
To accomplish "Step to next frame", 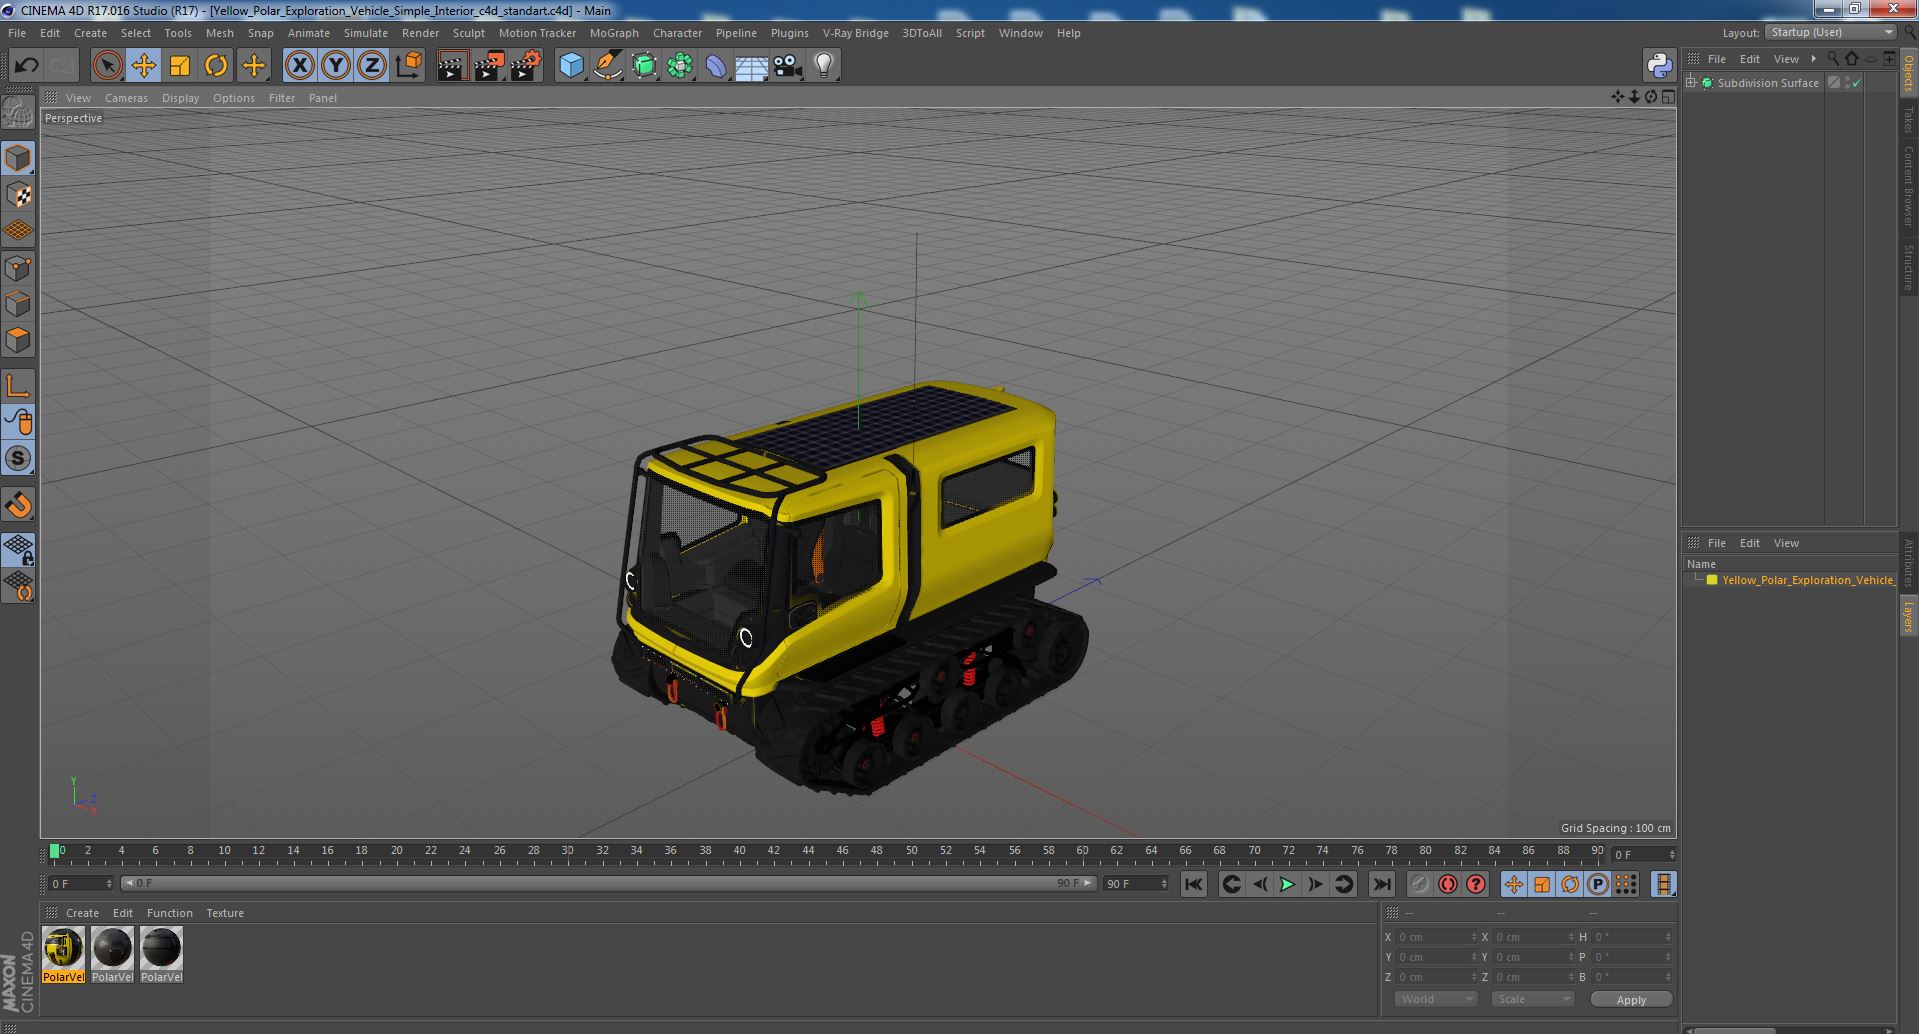I will point(1315,884).
